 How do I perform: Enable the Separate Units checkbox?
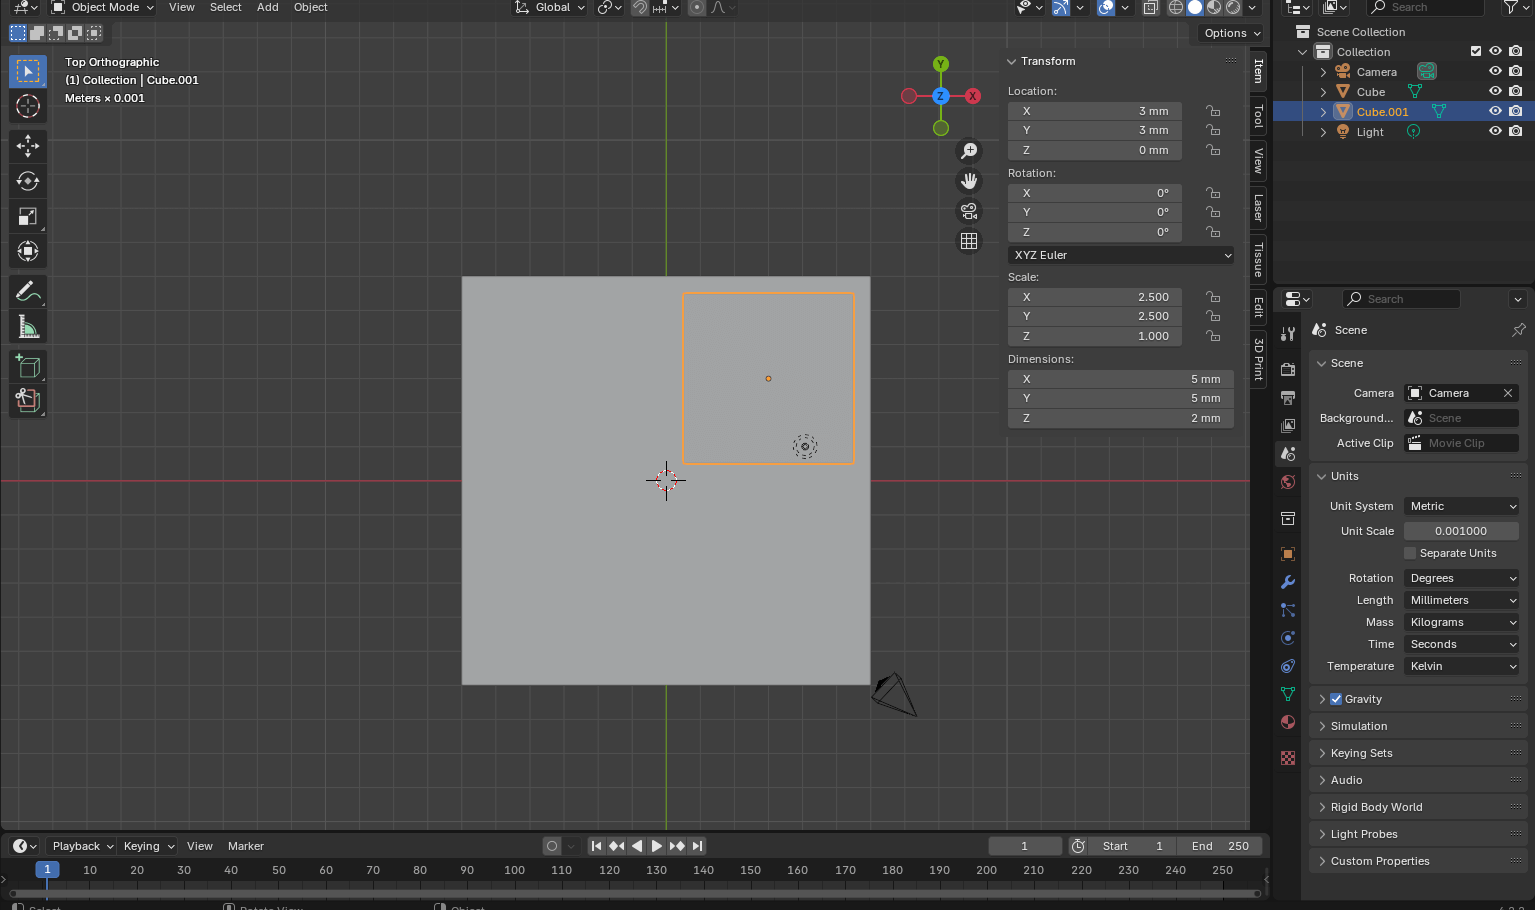click(1410, 553)
